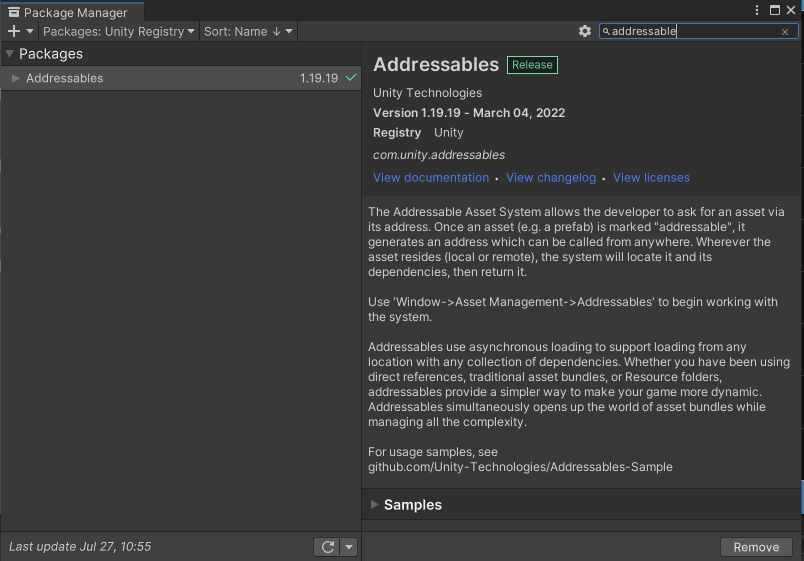Select the Addressables package row
804x561 pixels.
coord(180,78)
